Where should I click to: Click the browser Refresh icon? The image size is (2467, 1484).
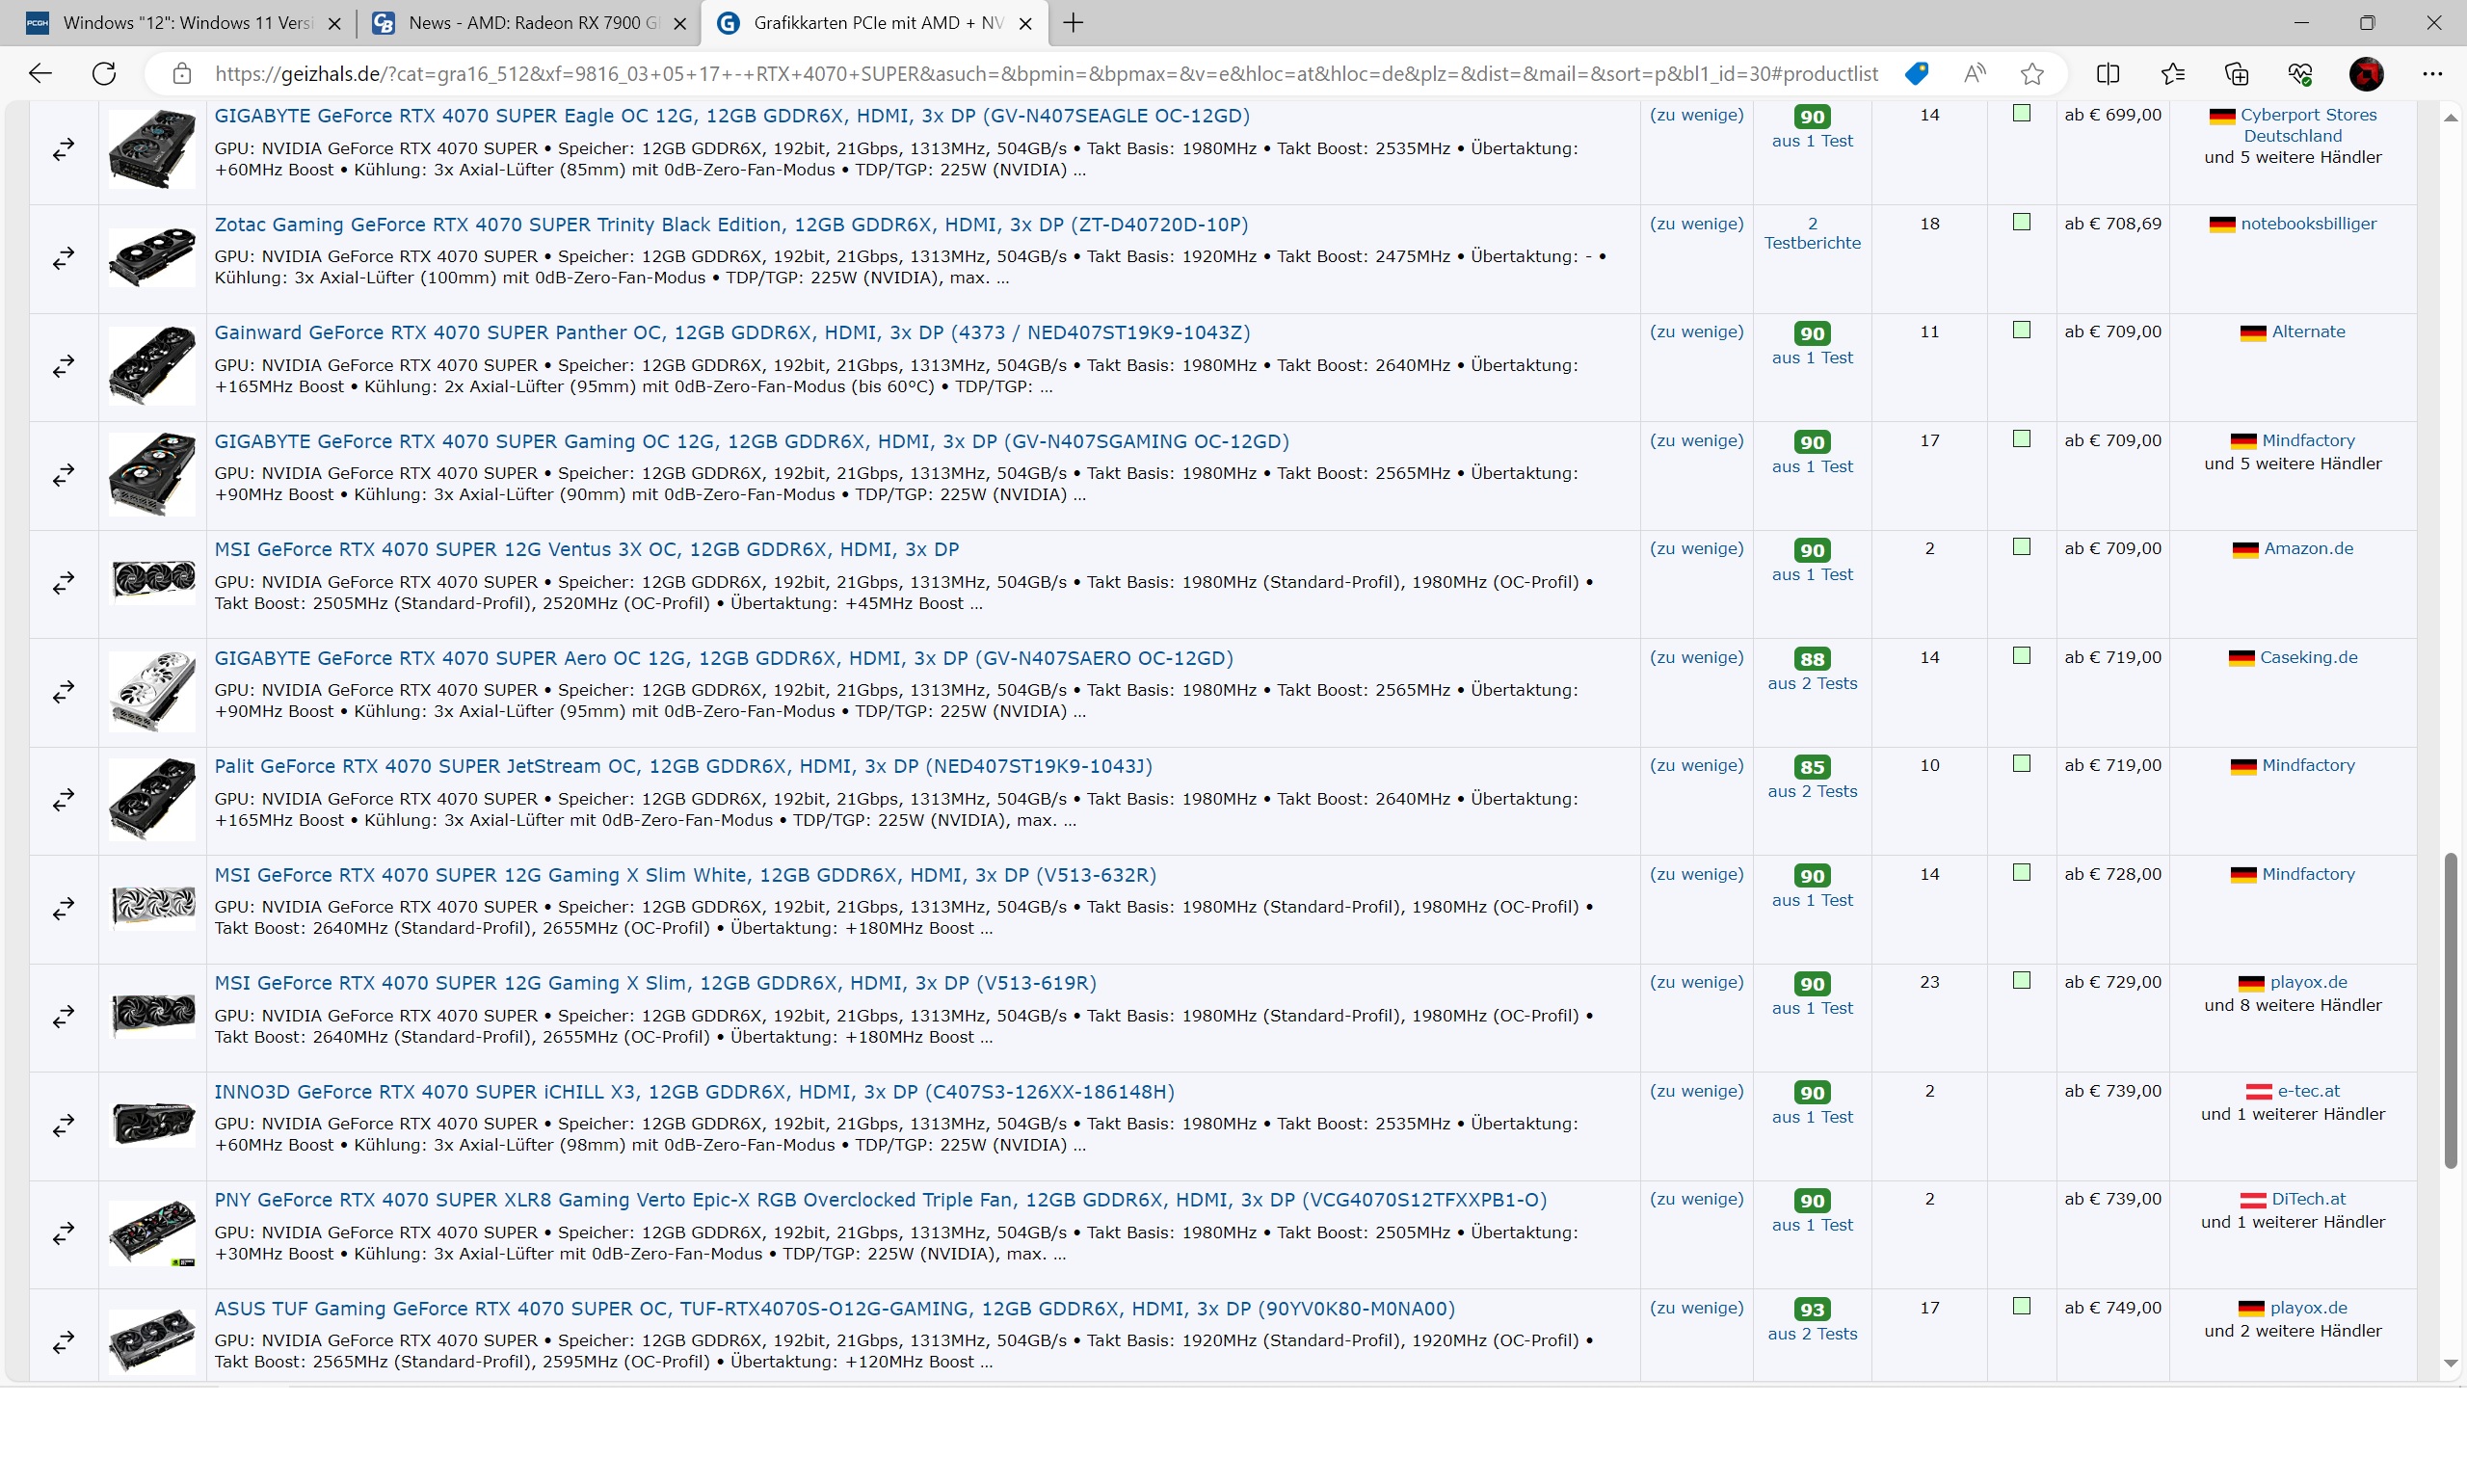[104, 74]
